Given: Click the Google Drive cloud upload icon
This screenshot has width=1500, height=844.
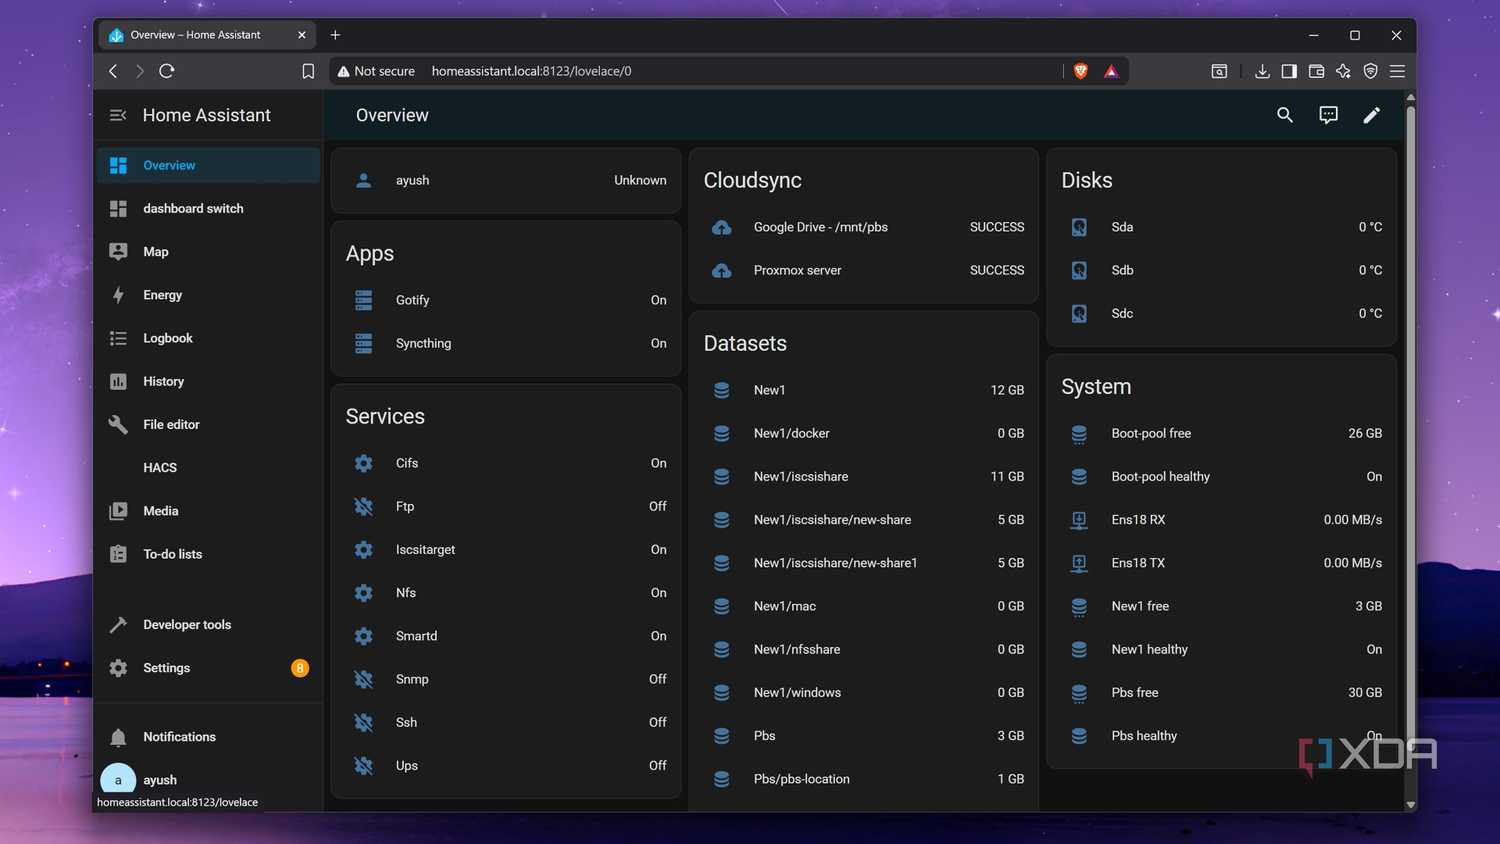Looking at the screenshot, I should pyautogui.click(x=721, y=227).
